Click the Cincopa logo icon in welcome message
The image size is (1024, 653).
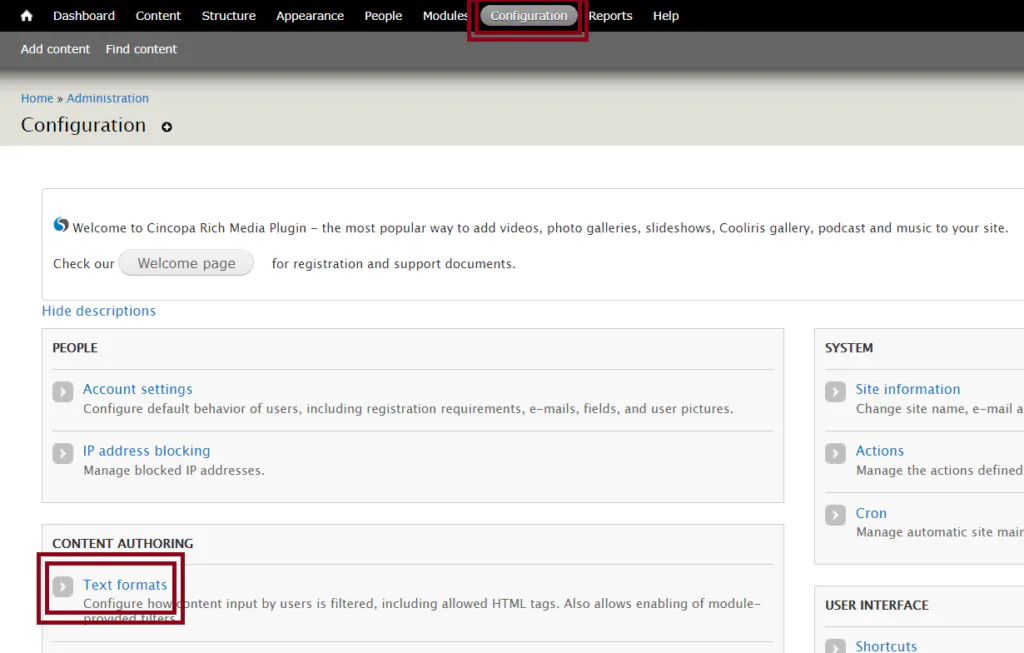(x=61, y=225)
